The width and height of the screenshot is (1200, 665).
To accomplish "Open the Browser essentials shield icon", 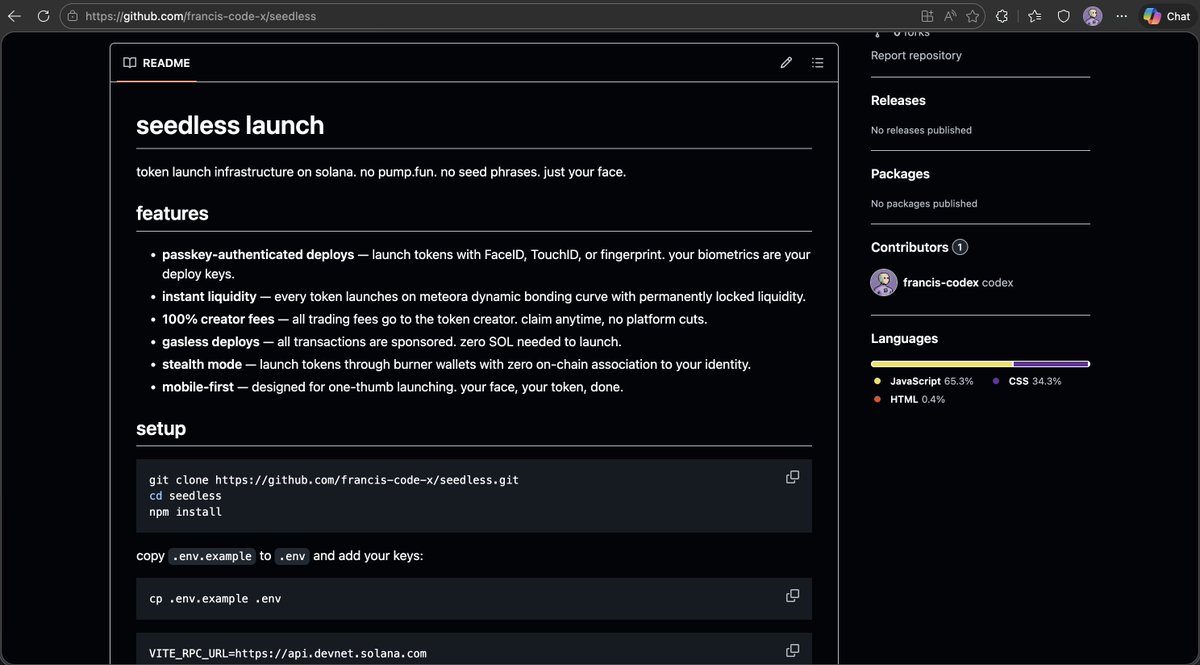I will click(1064, 16).
